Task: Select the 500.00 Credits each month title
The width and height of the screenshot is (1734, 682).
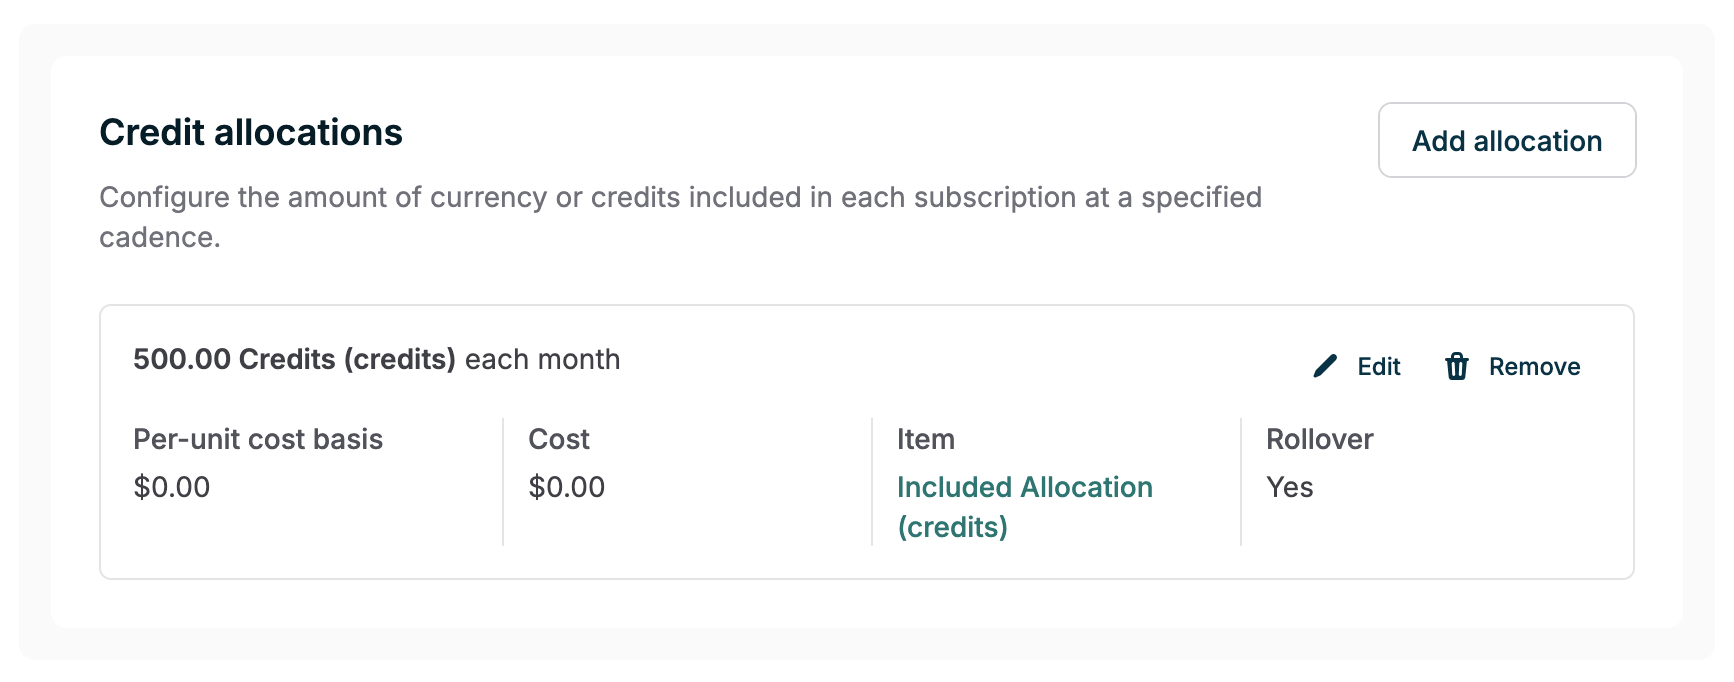Action: 377,359
